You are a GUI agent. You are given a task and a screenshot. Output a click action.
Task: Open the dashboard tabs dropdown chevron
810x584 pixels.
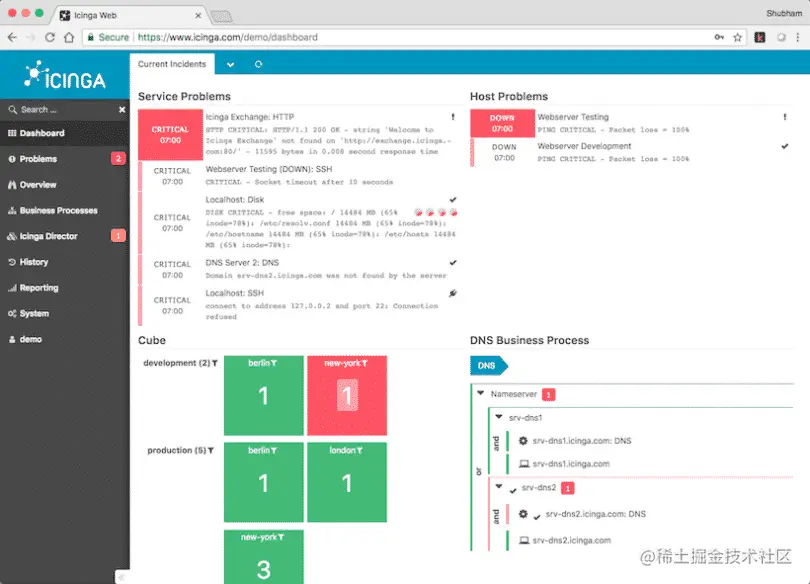click(x=230, y=65)
